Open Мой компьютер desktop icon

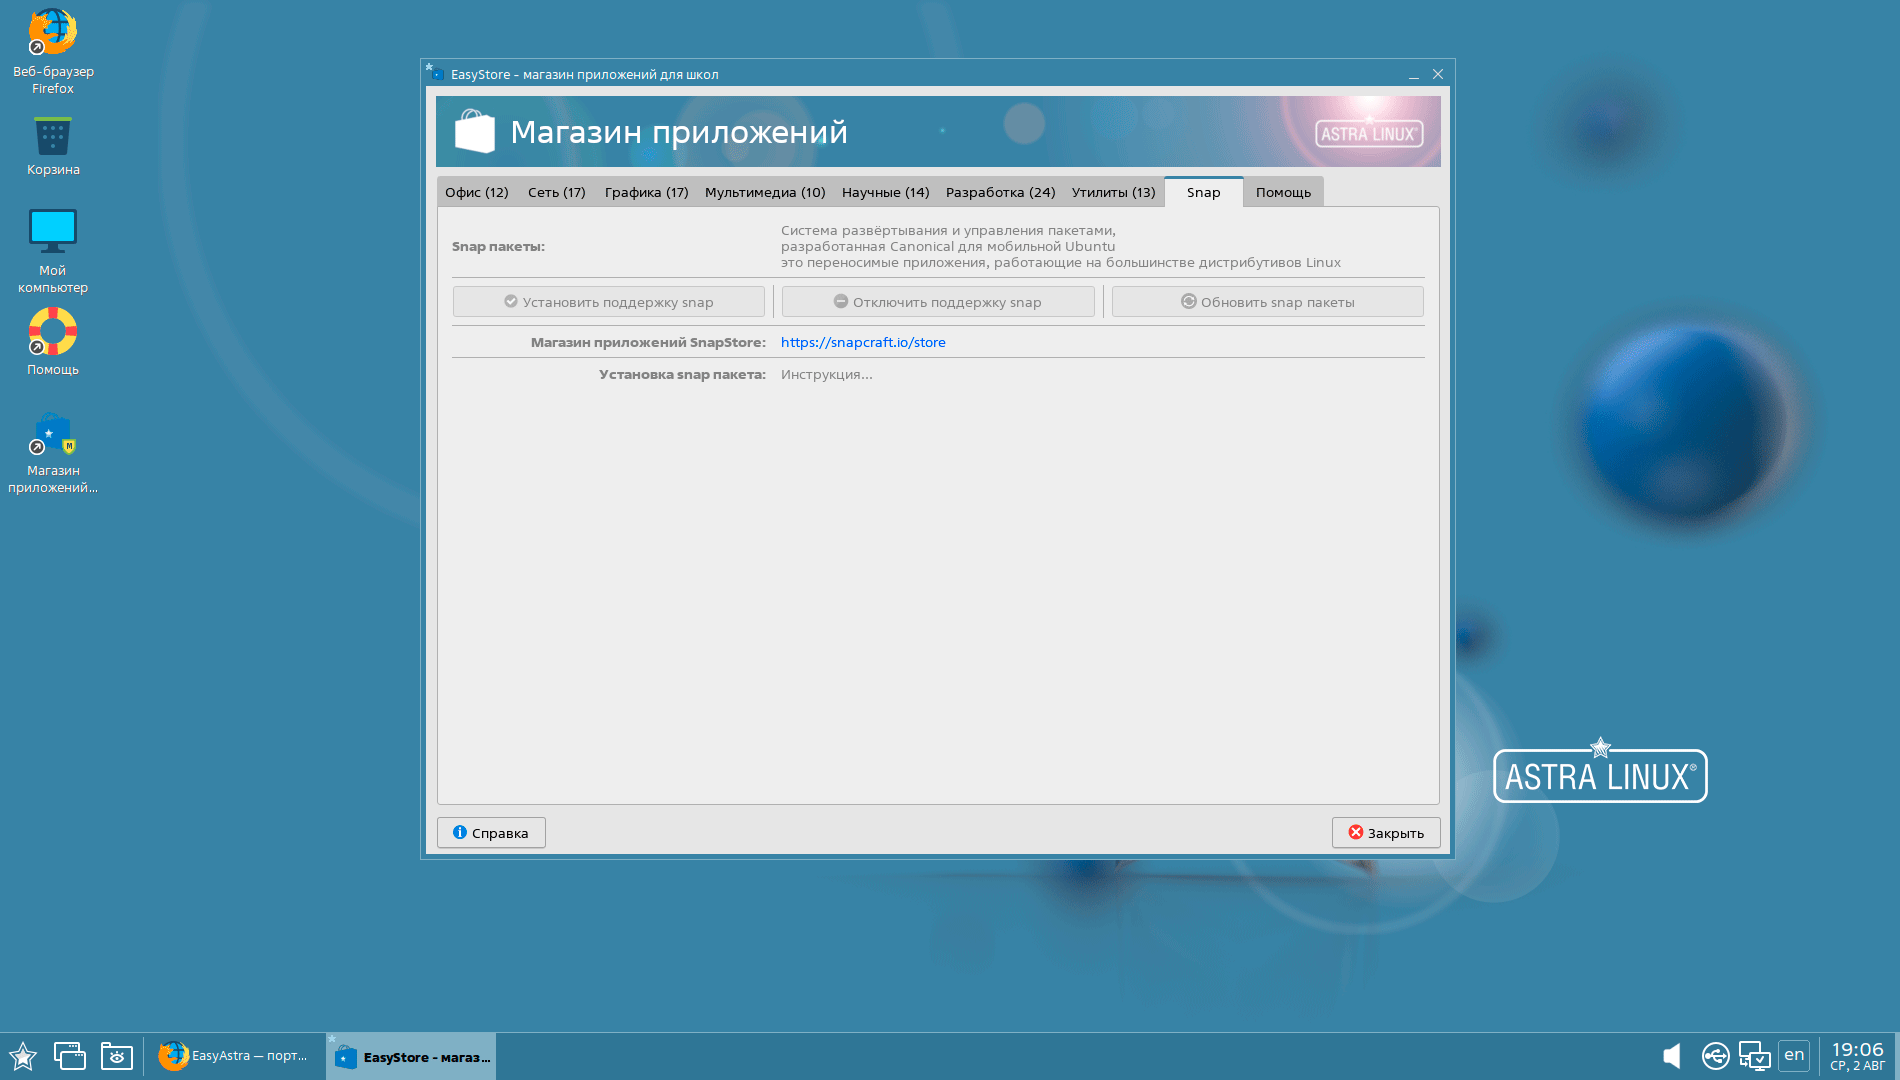pyautogui.click(x=52, y=232)
